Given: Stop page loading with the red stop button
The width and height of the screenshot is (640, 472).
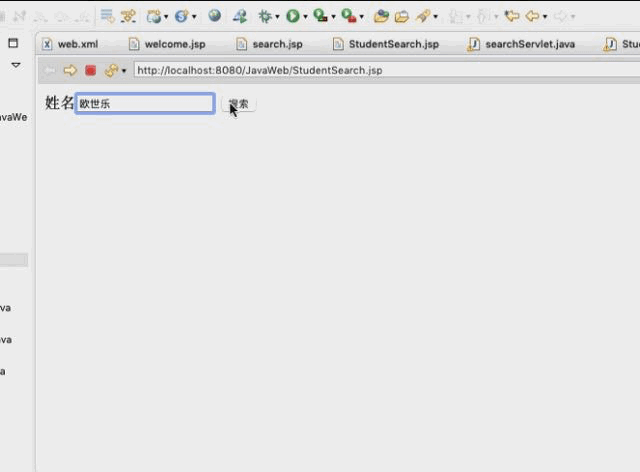Looking at the screenshot, I should 90,70.
